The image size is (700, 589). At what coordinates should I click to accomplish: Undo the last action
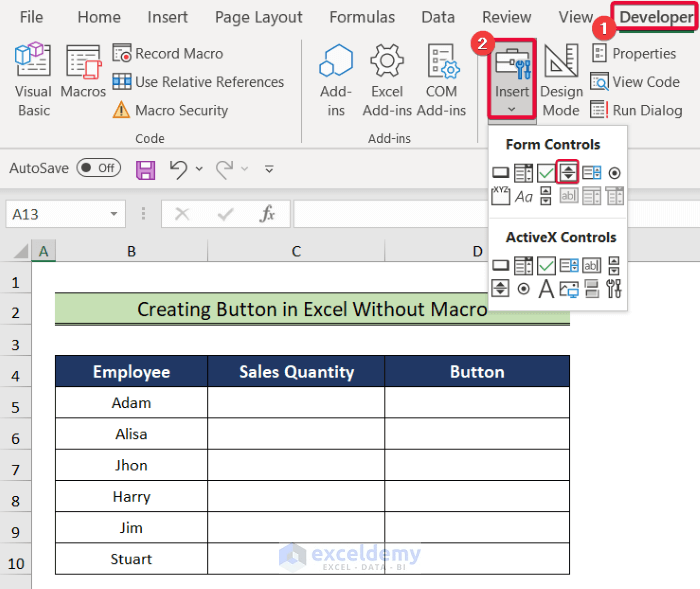click(178, 169)
